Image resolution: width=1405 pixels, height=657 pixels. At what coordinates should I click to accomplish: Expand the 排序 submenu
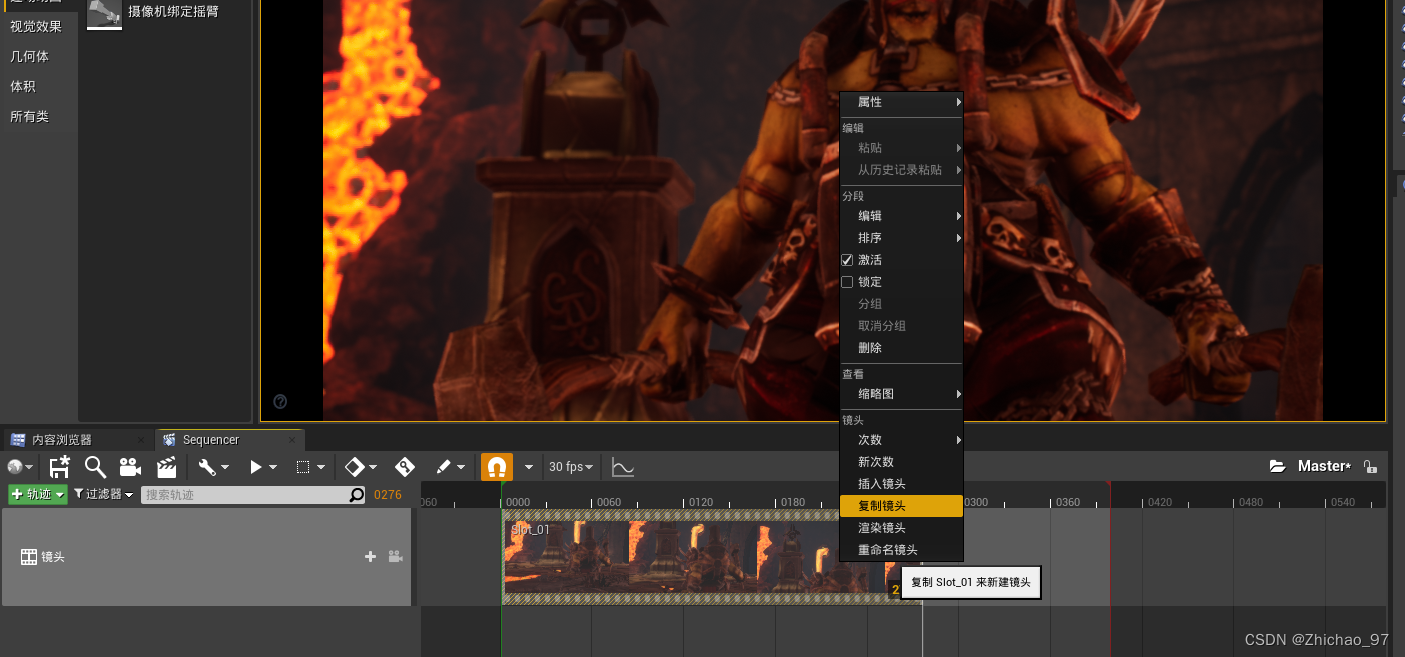(901, 238)
